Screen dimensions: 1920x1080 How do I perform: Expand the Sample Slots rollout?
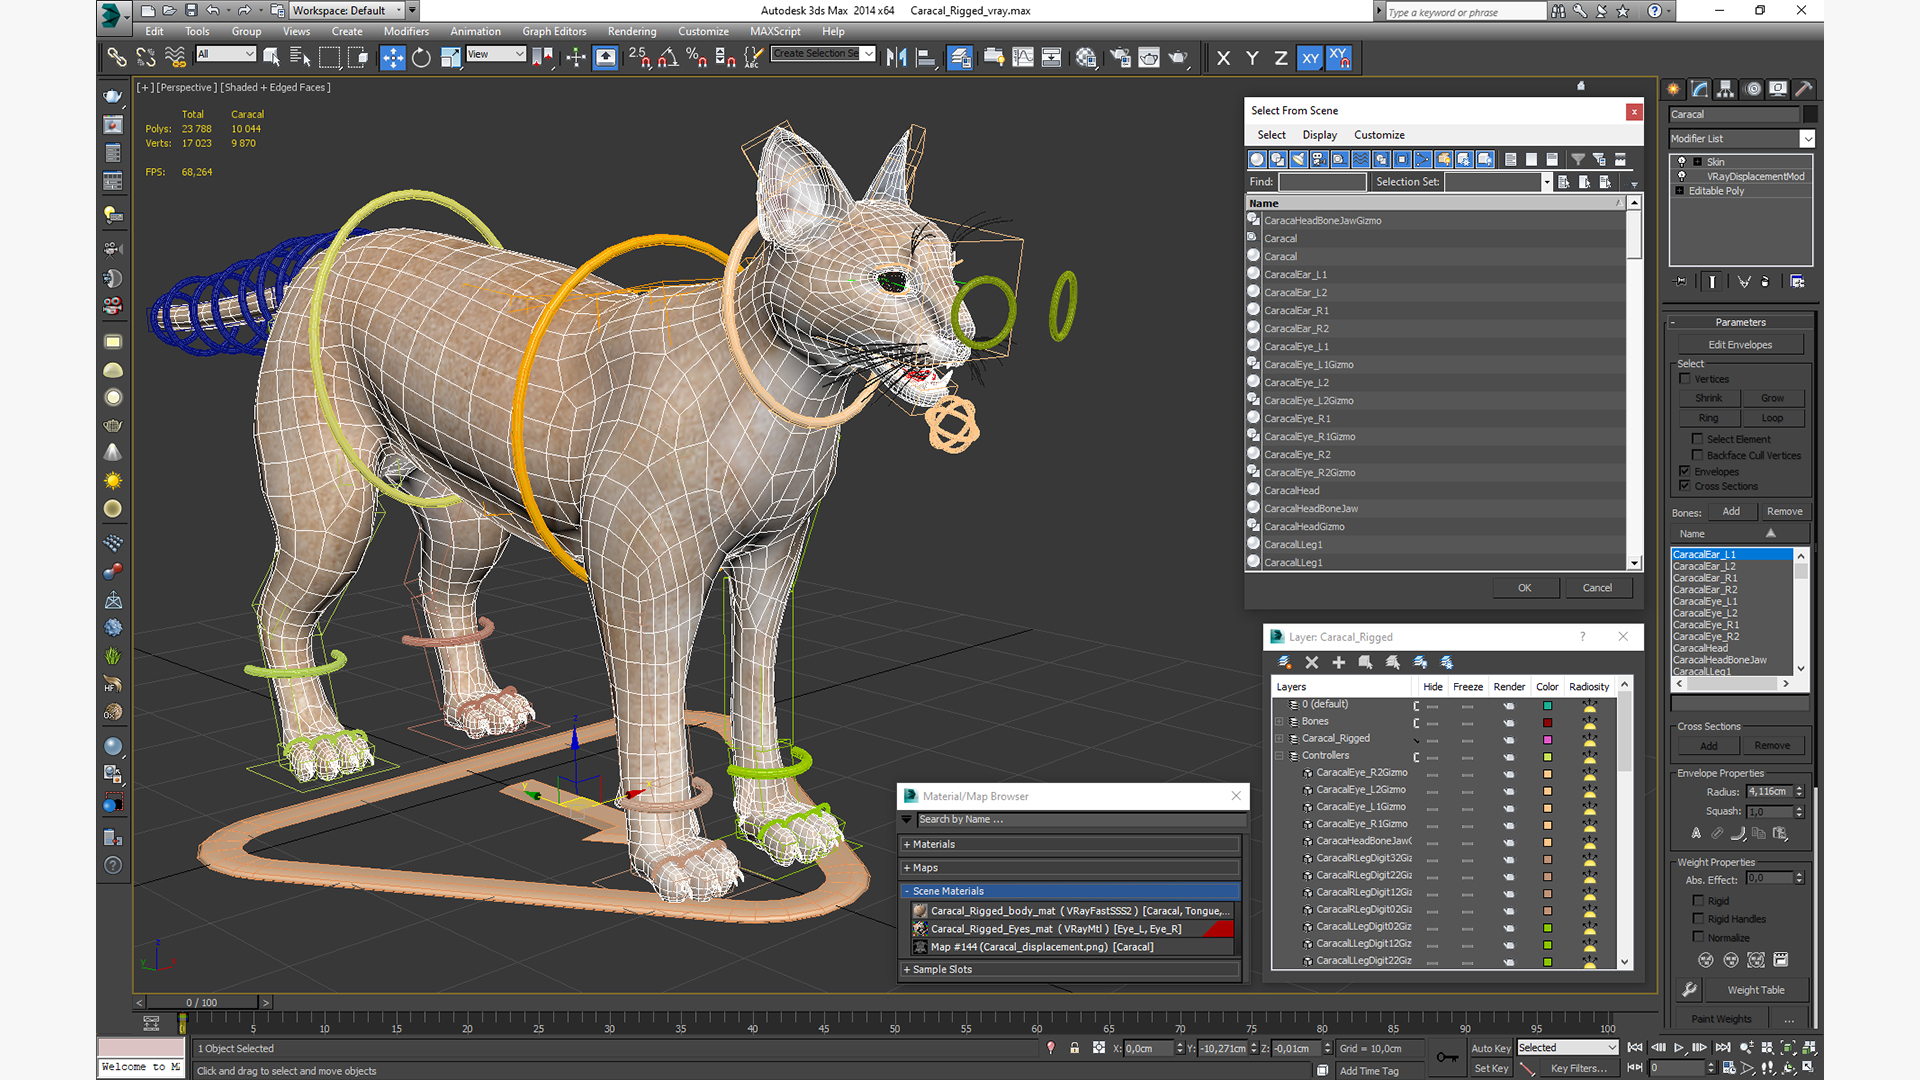(x=1070, y=969)
